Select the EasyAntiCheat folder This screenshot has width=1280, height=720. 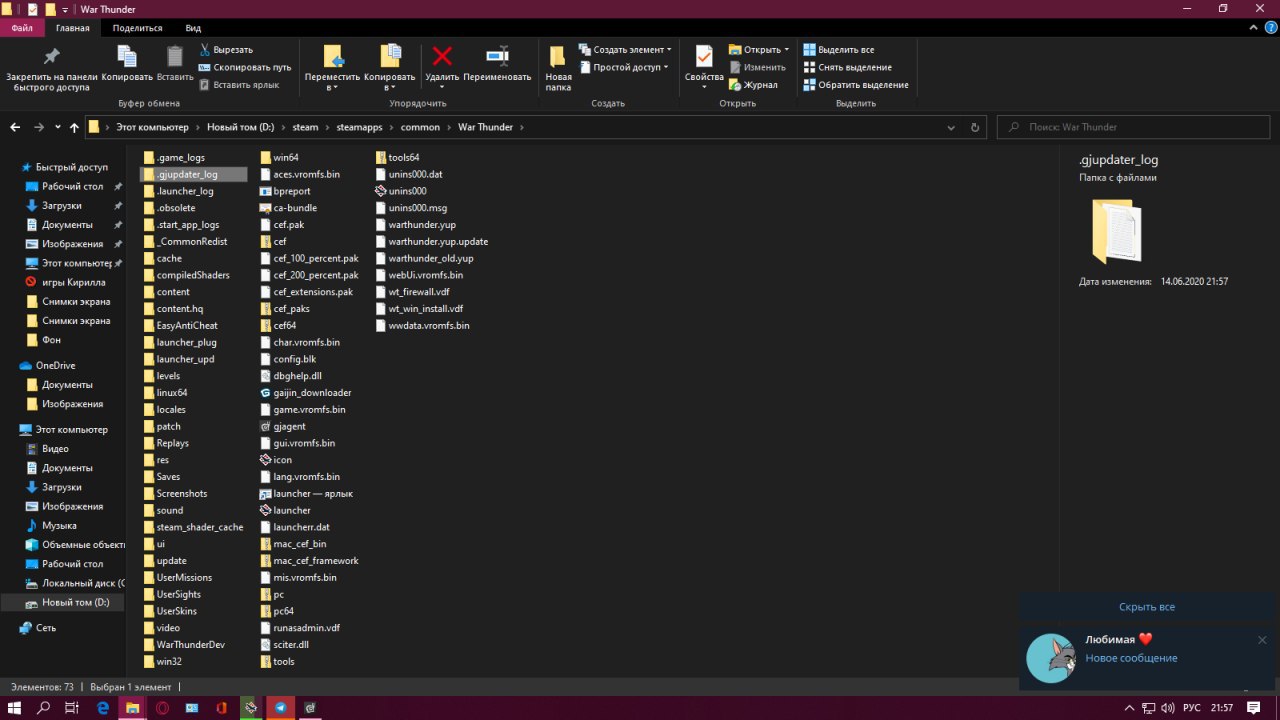click(187, 325)
